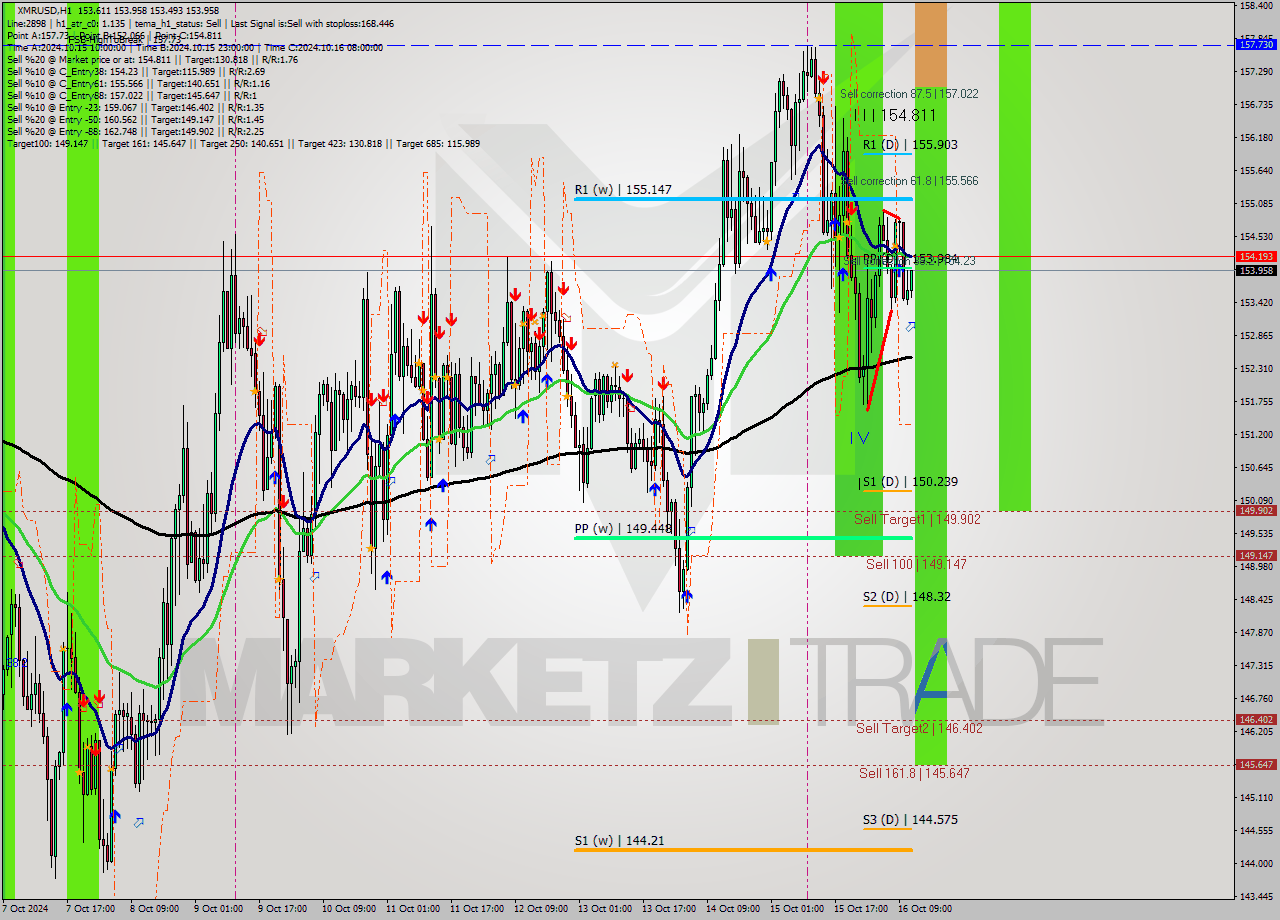Click the 'Sell 161.8 | 145.647' label
The height and width of the screenshot is (920, 1280).
(x=914, y=773)
